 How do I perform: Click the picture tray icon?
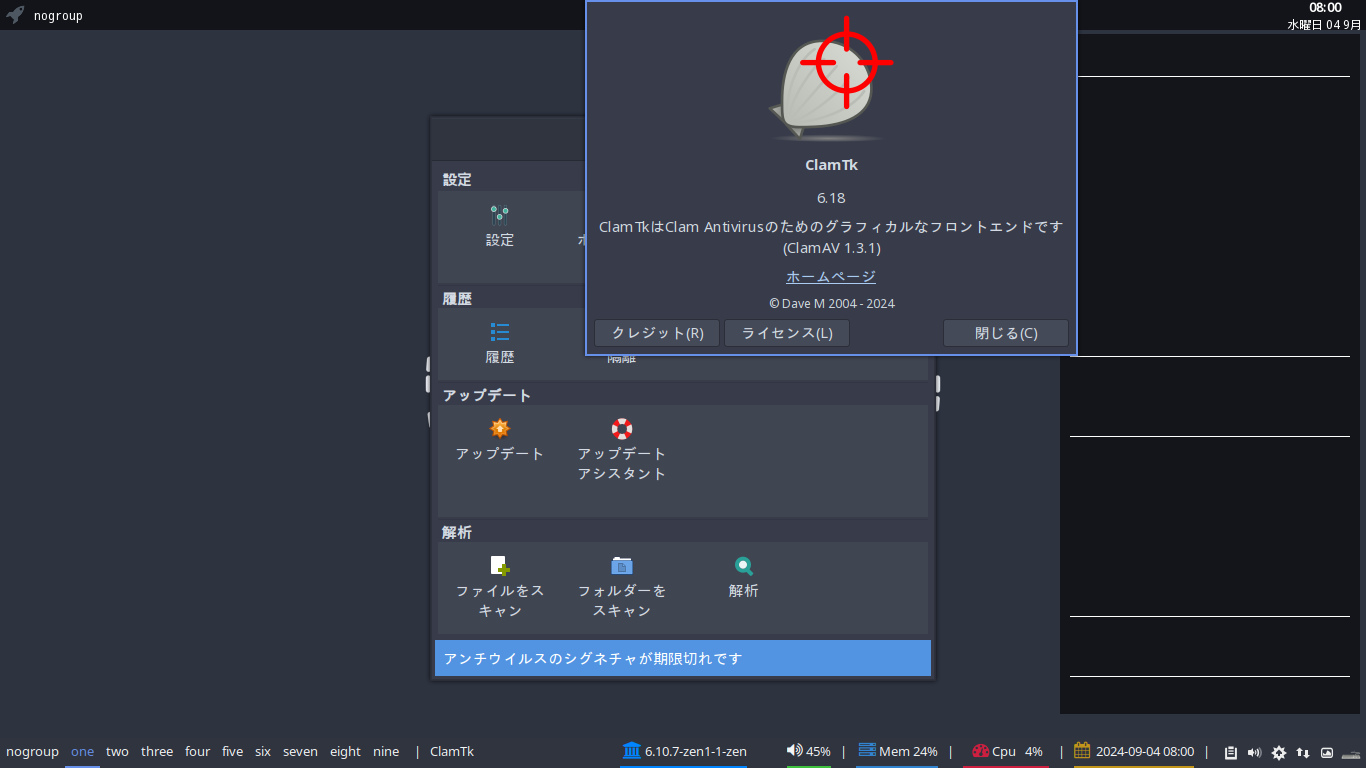pyautogui.click(x=1327, y=752)
